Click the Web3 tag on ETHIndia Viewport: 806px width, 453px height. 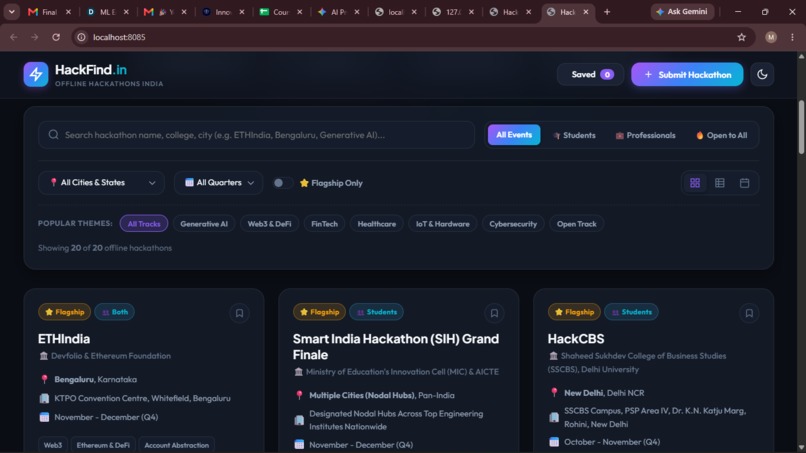(52, 445)
